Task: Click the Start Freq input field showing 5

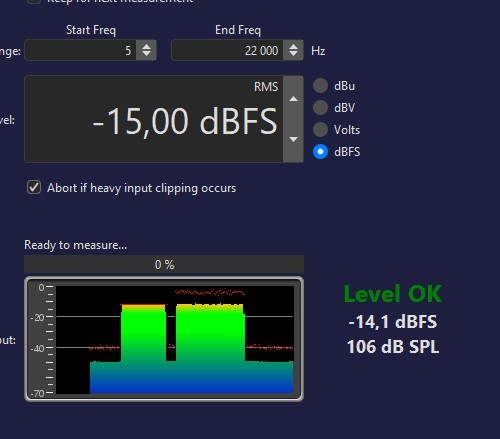Action: pyautogui.click(x=80, y=50)
